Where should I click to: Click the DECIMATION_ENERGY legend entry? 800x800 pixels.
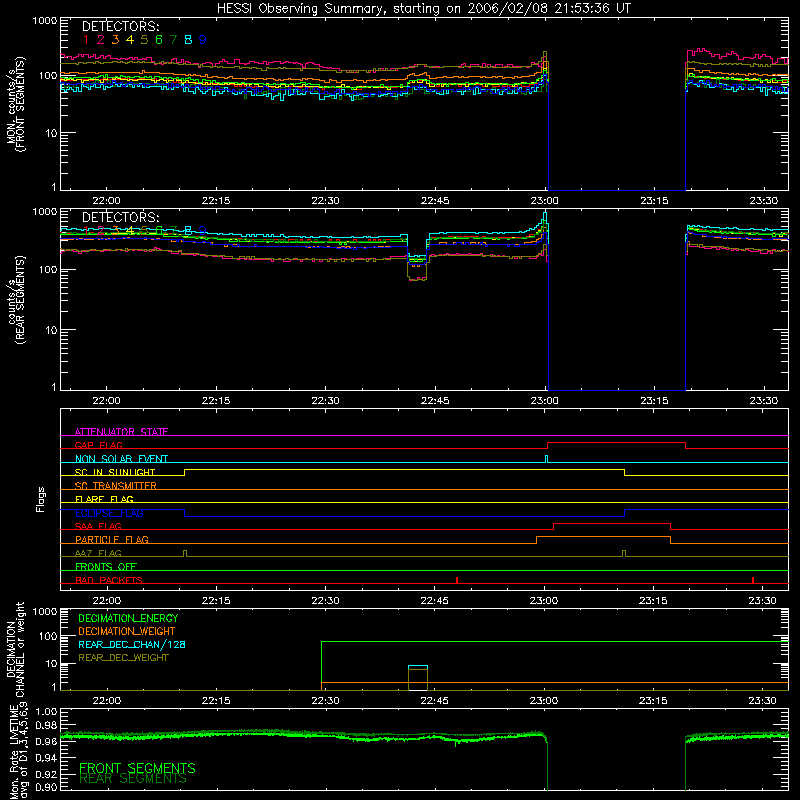click(128, 618)
